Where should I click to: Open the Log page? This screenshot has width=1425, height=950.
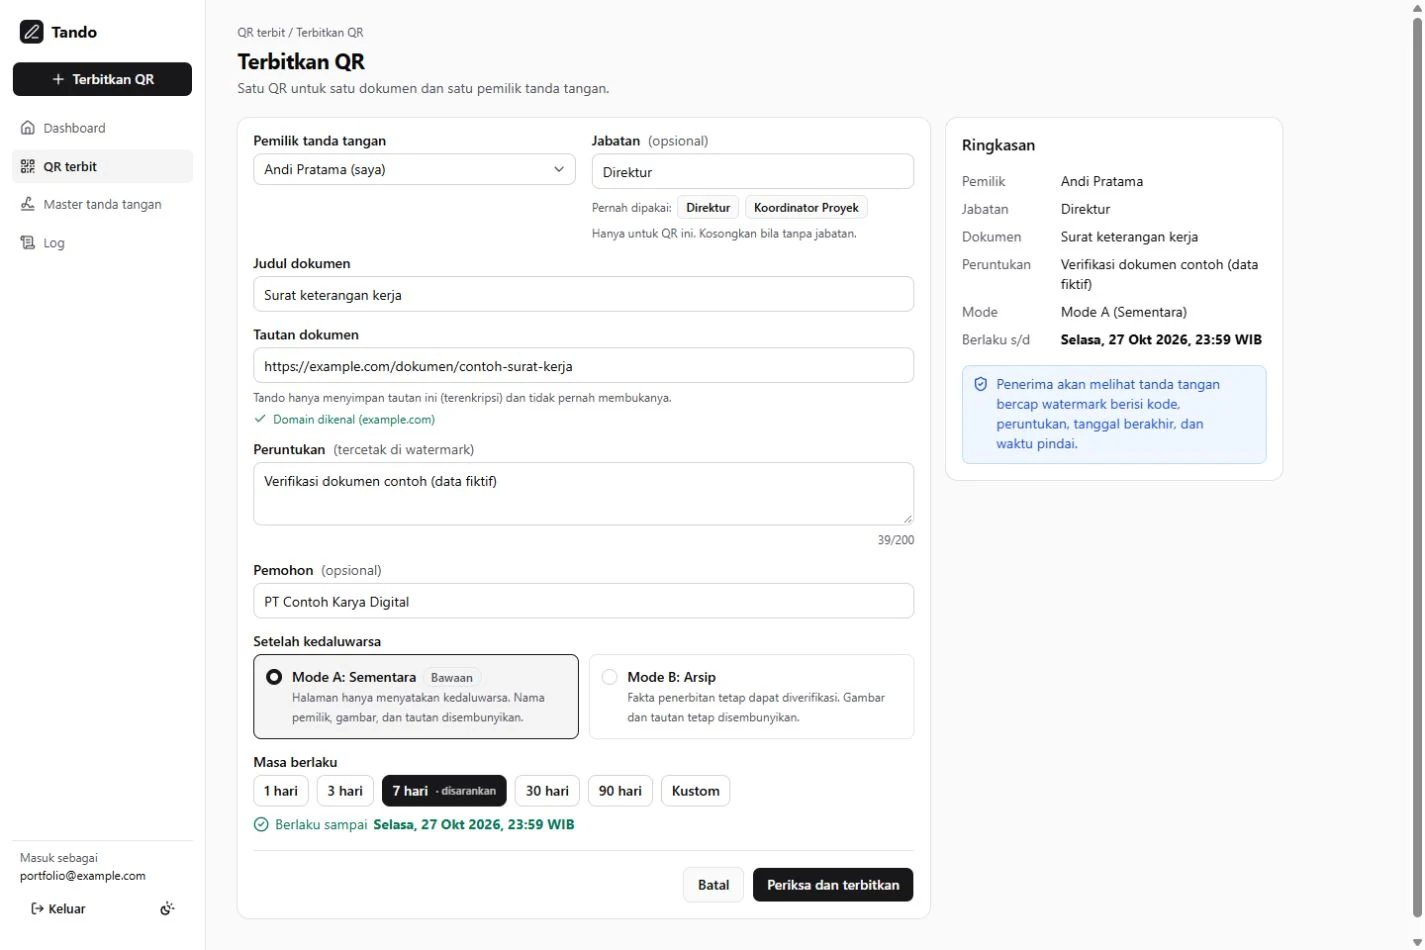102,243
